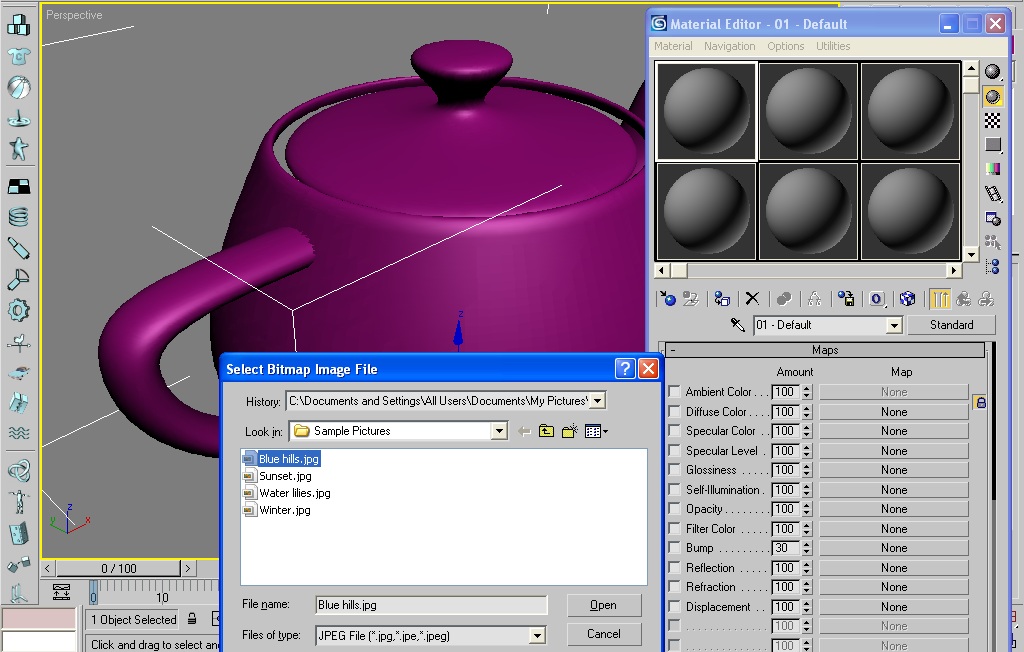Click the Reset Map/Mtl to Default Settings icon

click(752, 298)
